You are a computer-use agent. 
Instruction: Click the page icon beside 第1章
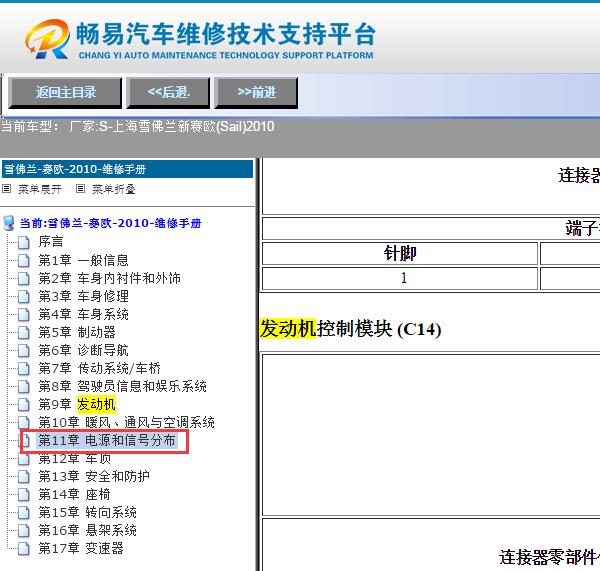(24, 260)
